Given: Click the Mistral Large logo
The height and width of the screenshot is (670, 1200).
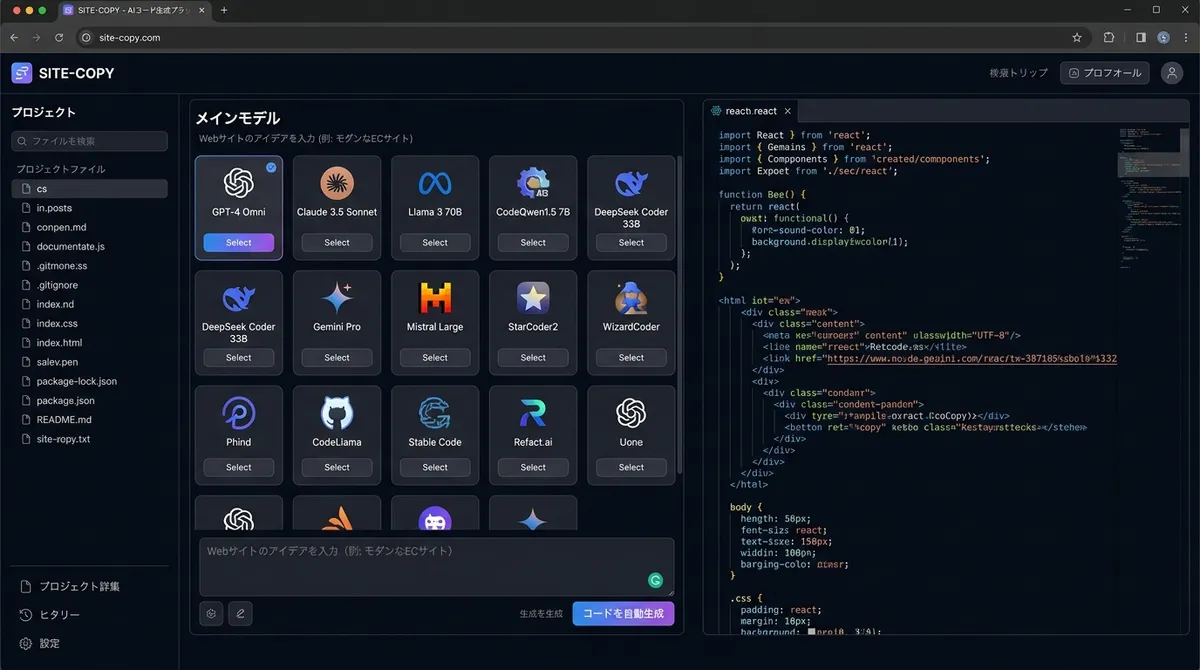Looking at the screenshot, I should pyautogui.click(x=435, y=298).
